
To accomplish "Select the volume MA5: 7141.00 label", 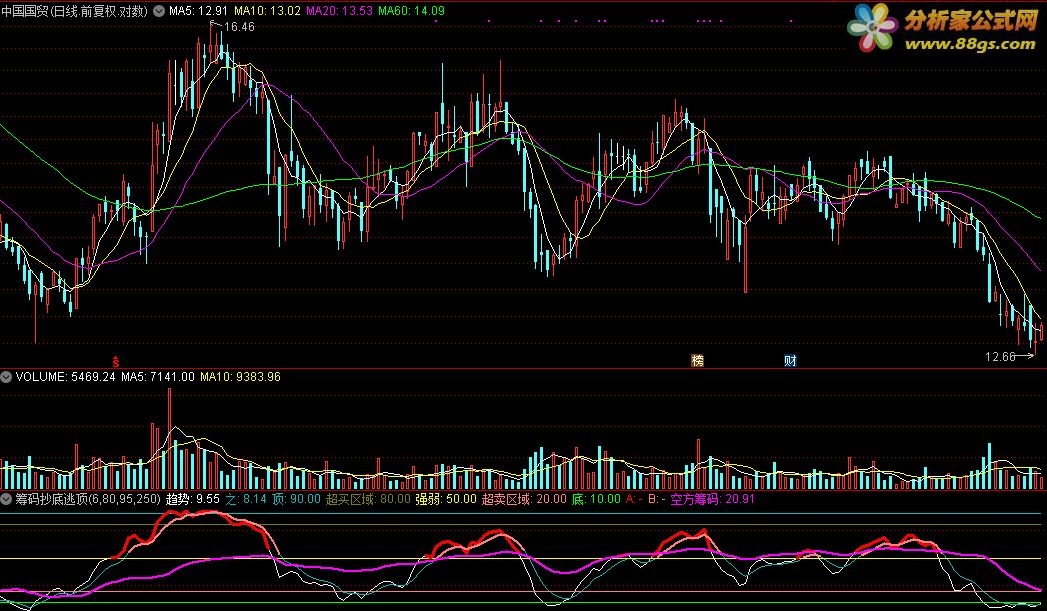I will 158,377.
